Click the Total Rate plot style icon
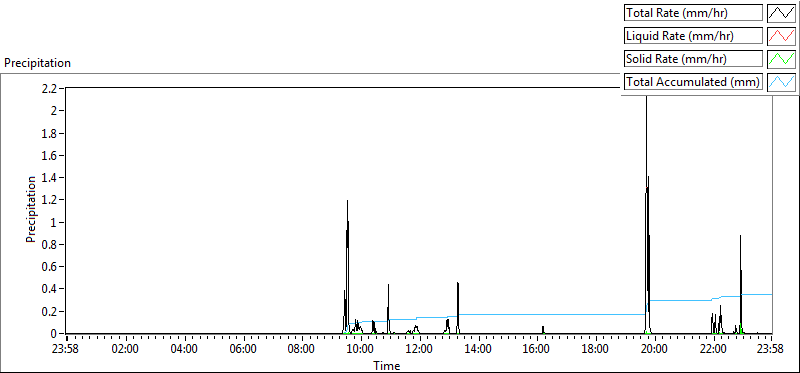 782,13
